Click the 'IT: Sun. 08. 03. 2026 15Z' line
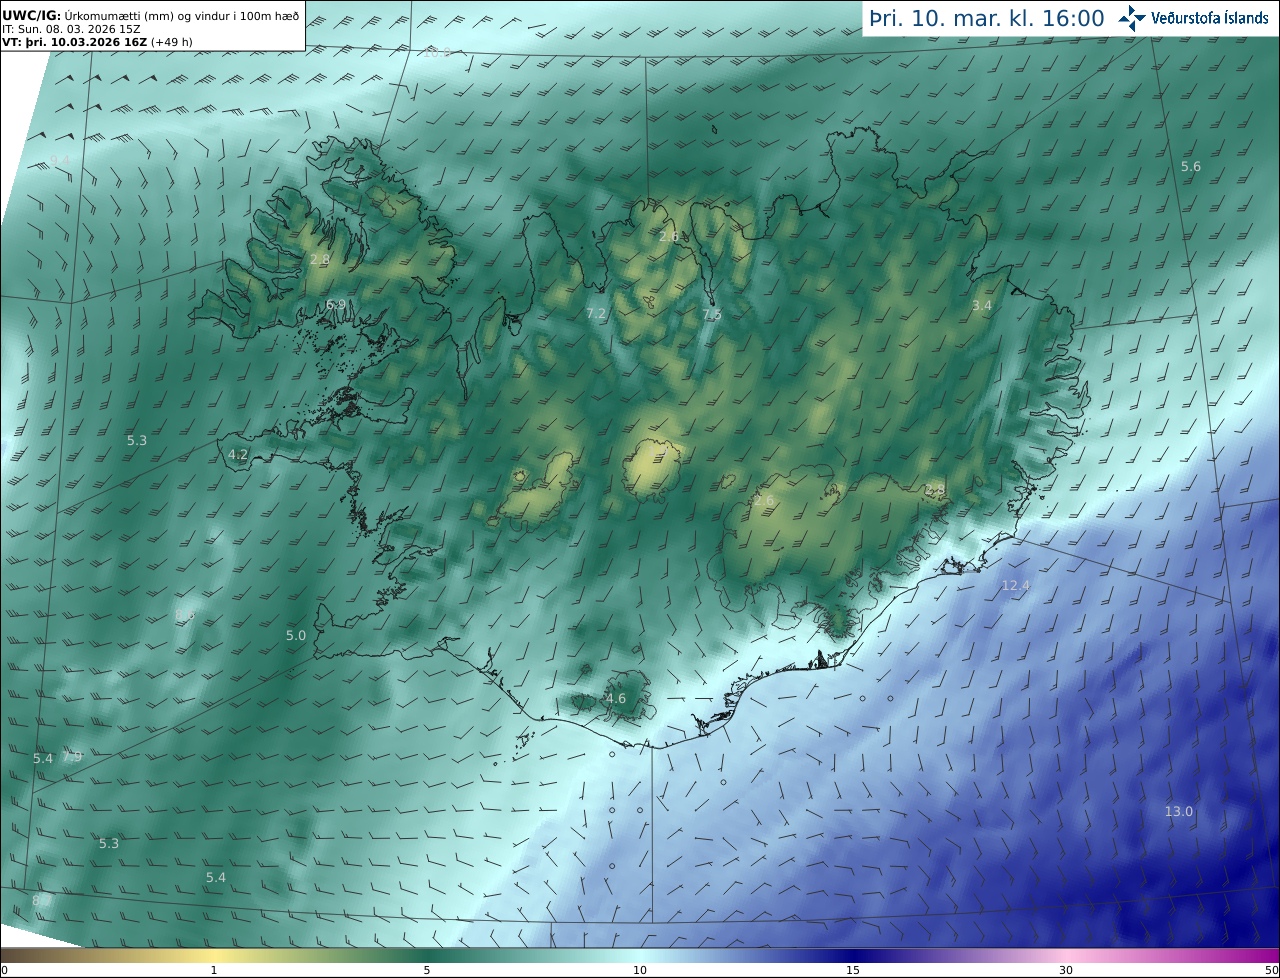 [72, 29]
